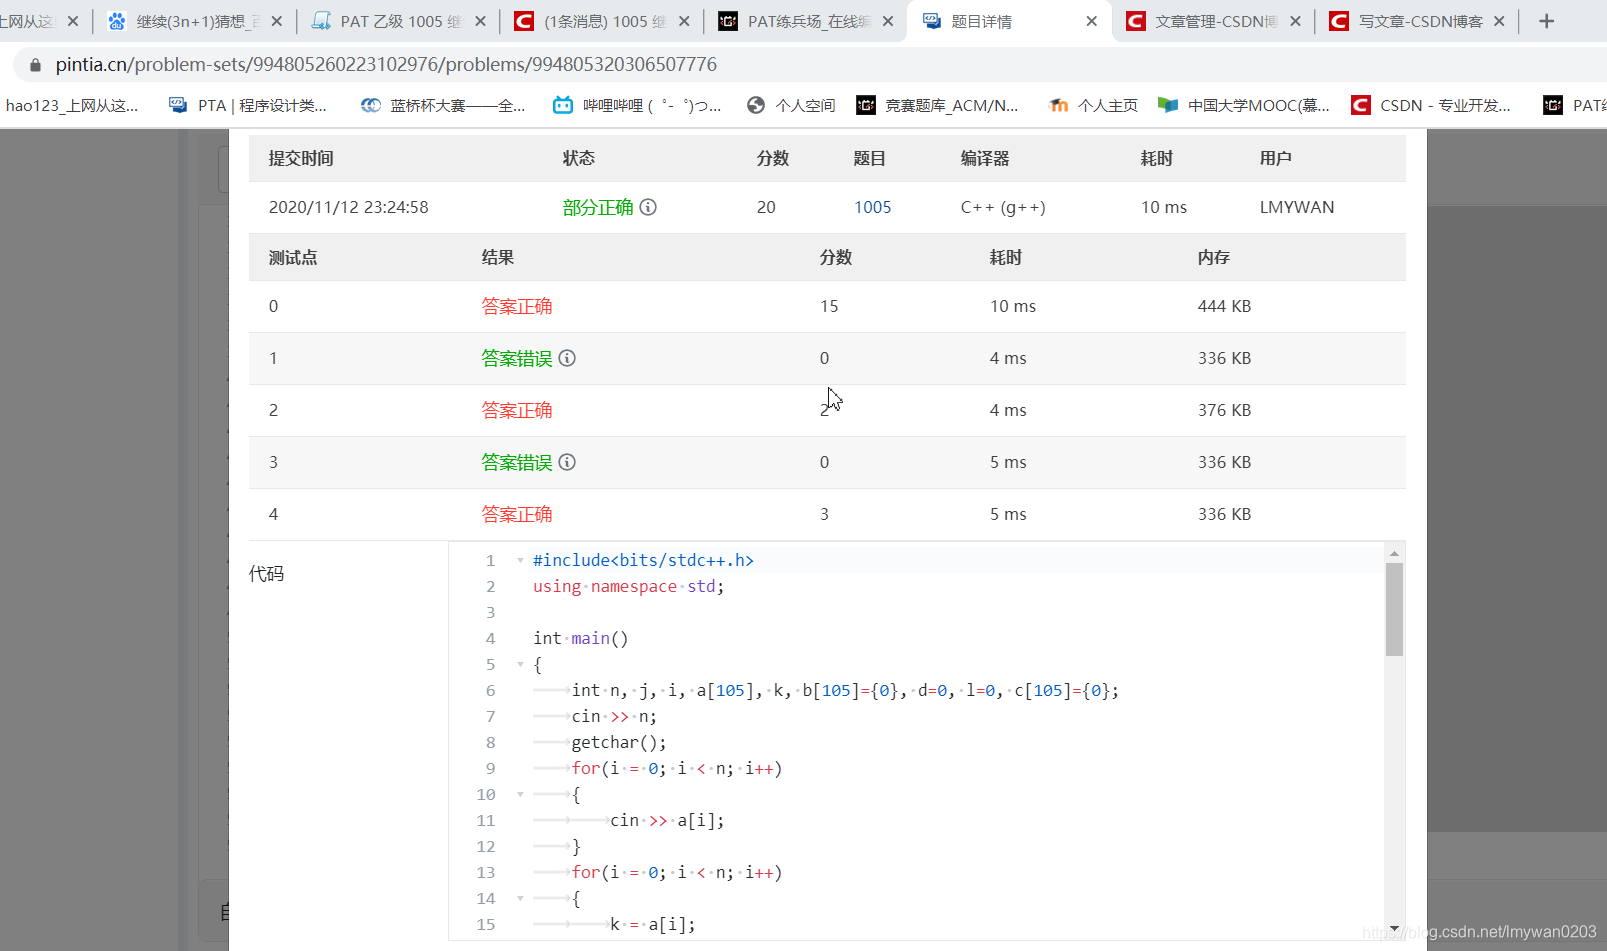1607x951 pixels.
Task: Close the 题目详情 tab
Action: [x=1091, y=21]
